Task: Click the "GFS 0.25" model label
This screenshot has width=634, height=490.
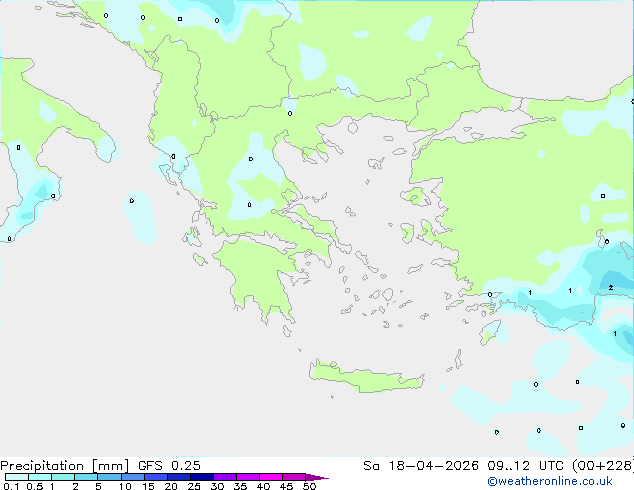Action: click(x=169, y=465)
